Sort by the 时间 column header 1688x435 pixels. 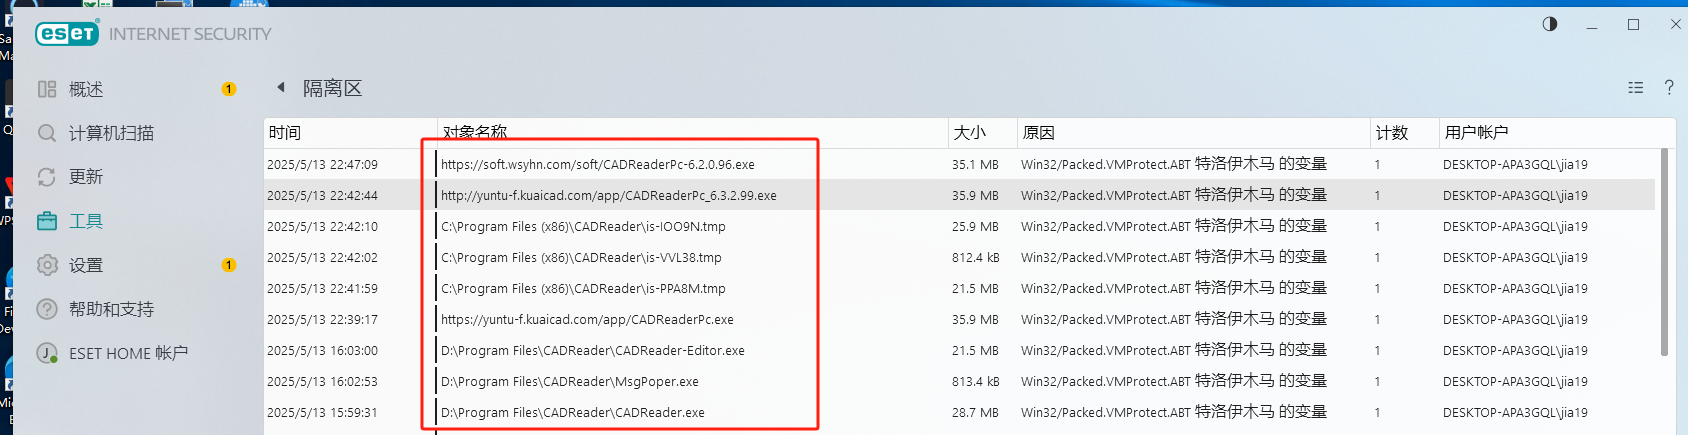pyautogui.click(x=351, y=133)
